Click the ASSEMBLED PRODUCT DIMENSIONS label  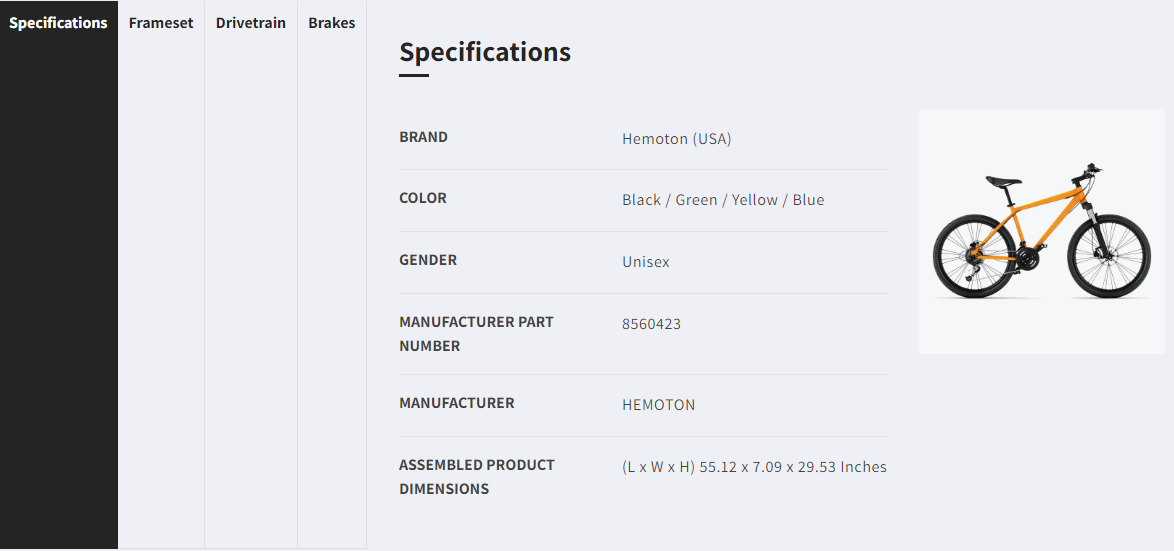tap(476, 477)
